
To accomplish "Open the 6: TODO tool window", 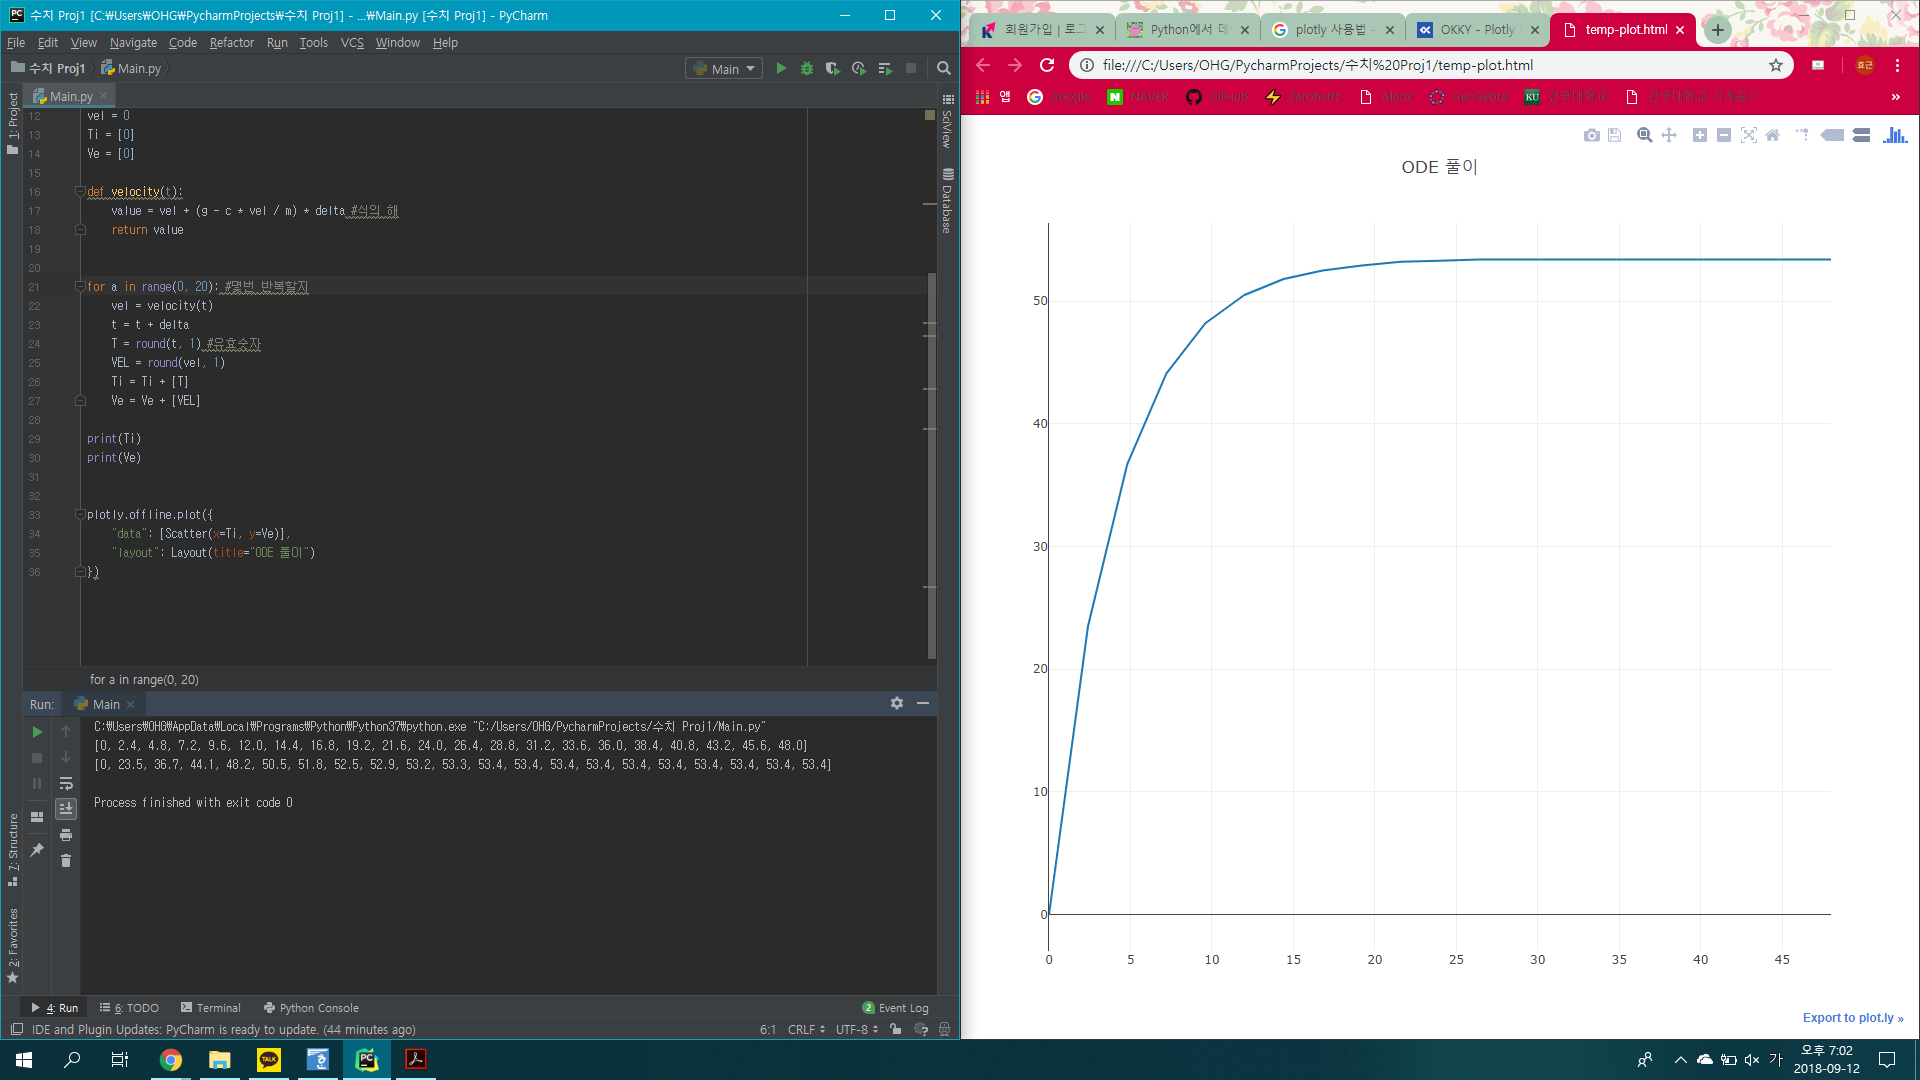I will tap(130, 1008).
